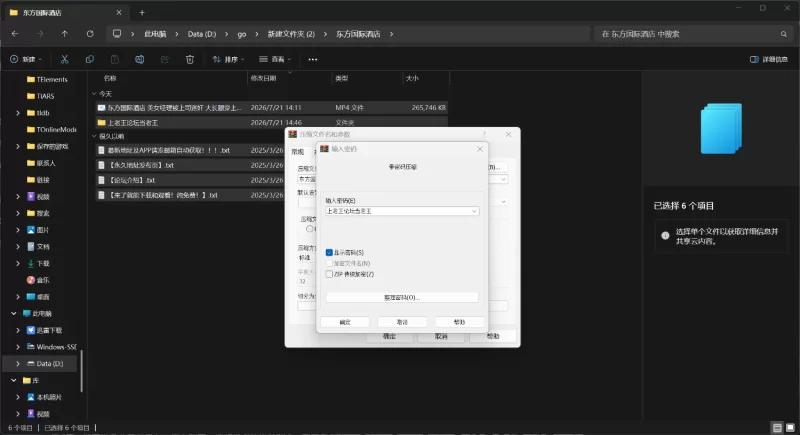Collapse the 今天 file group

(x=94, y=94)
